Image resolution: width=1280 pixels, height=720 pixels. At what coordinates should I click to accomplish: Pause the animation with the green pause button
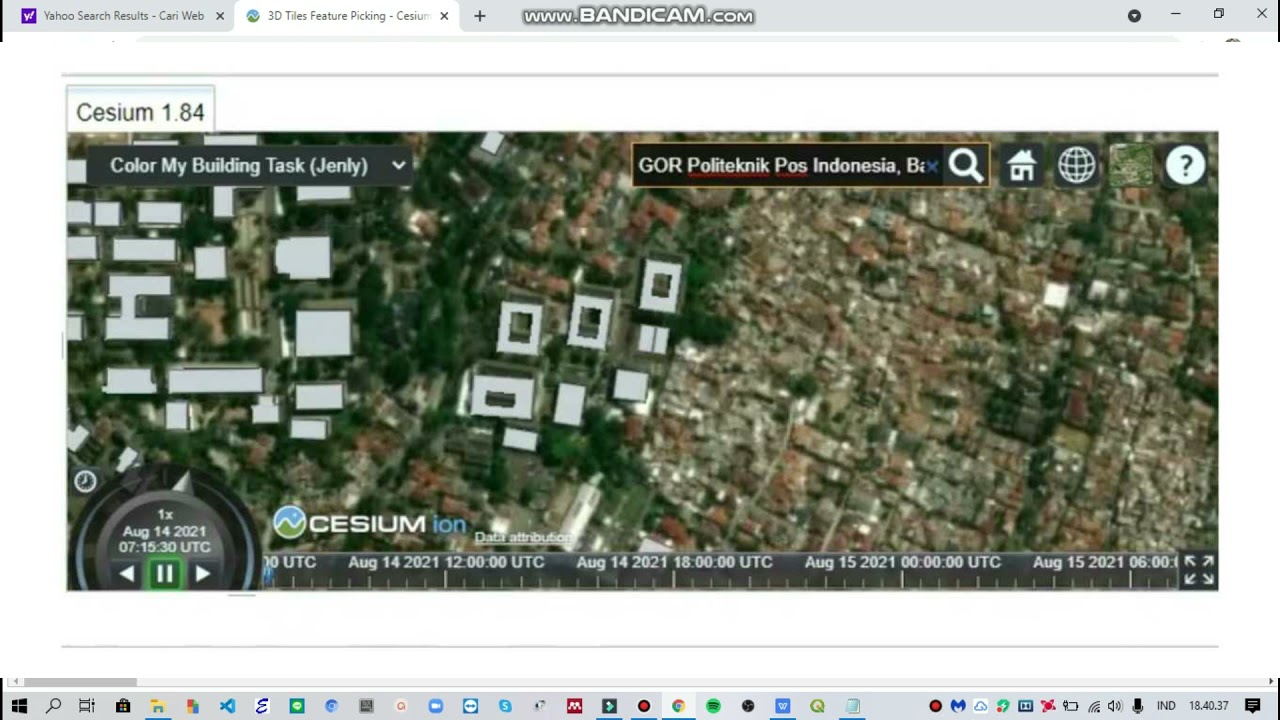pos(165,574)
